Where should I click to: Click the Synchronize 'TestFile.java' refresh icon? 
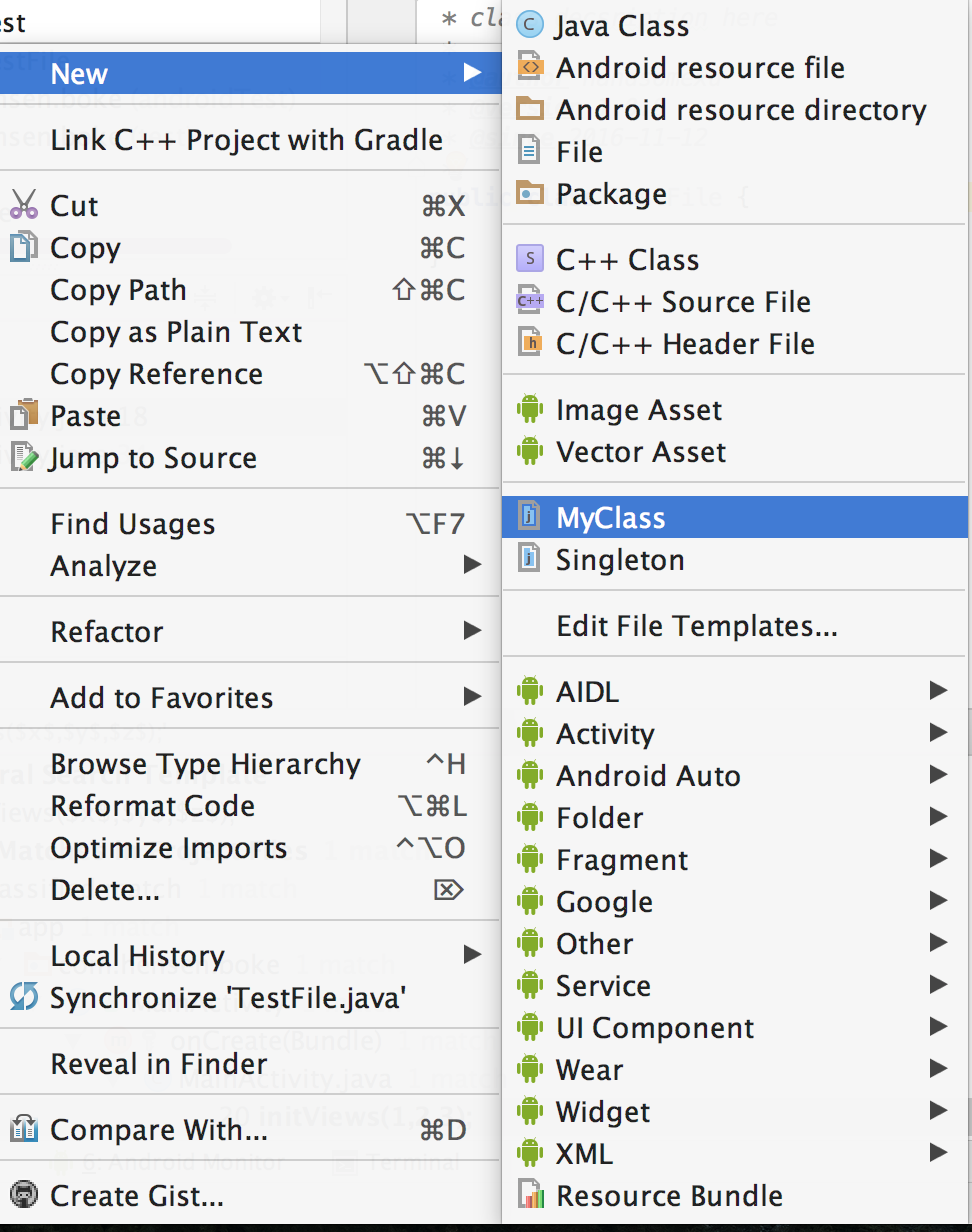(24, 997)
